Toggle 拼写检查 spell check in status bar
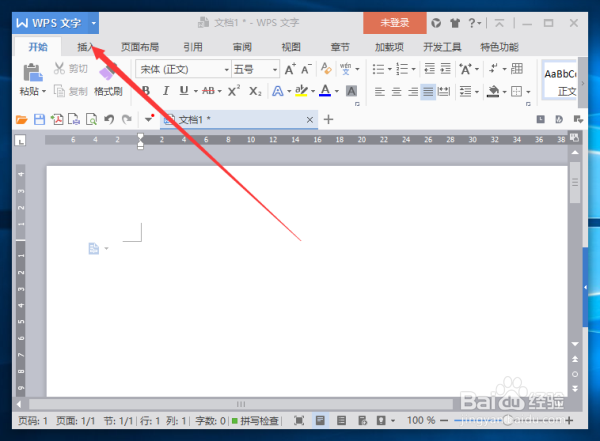Viewport: 600px width, 441px height. (256, 421)
